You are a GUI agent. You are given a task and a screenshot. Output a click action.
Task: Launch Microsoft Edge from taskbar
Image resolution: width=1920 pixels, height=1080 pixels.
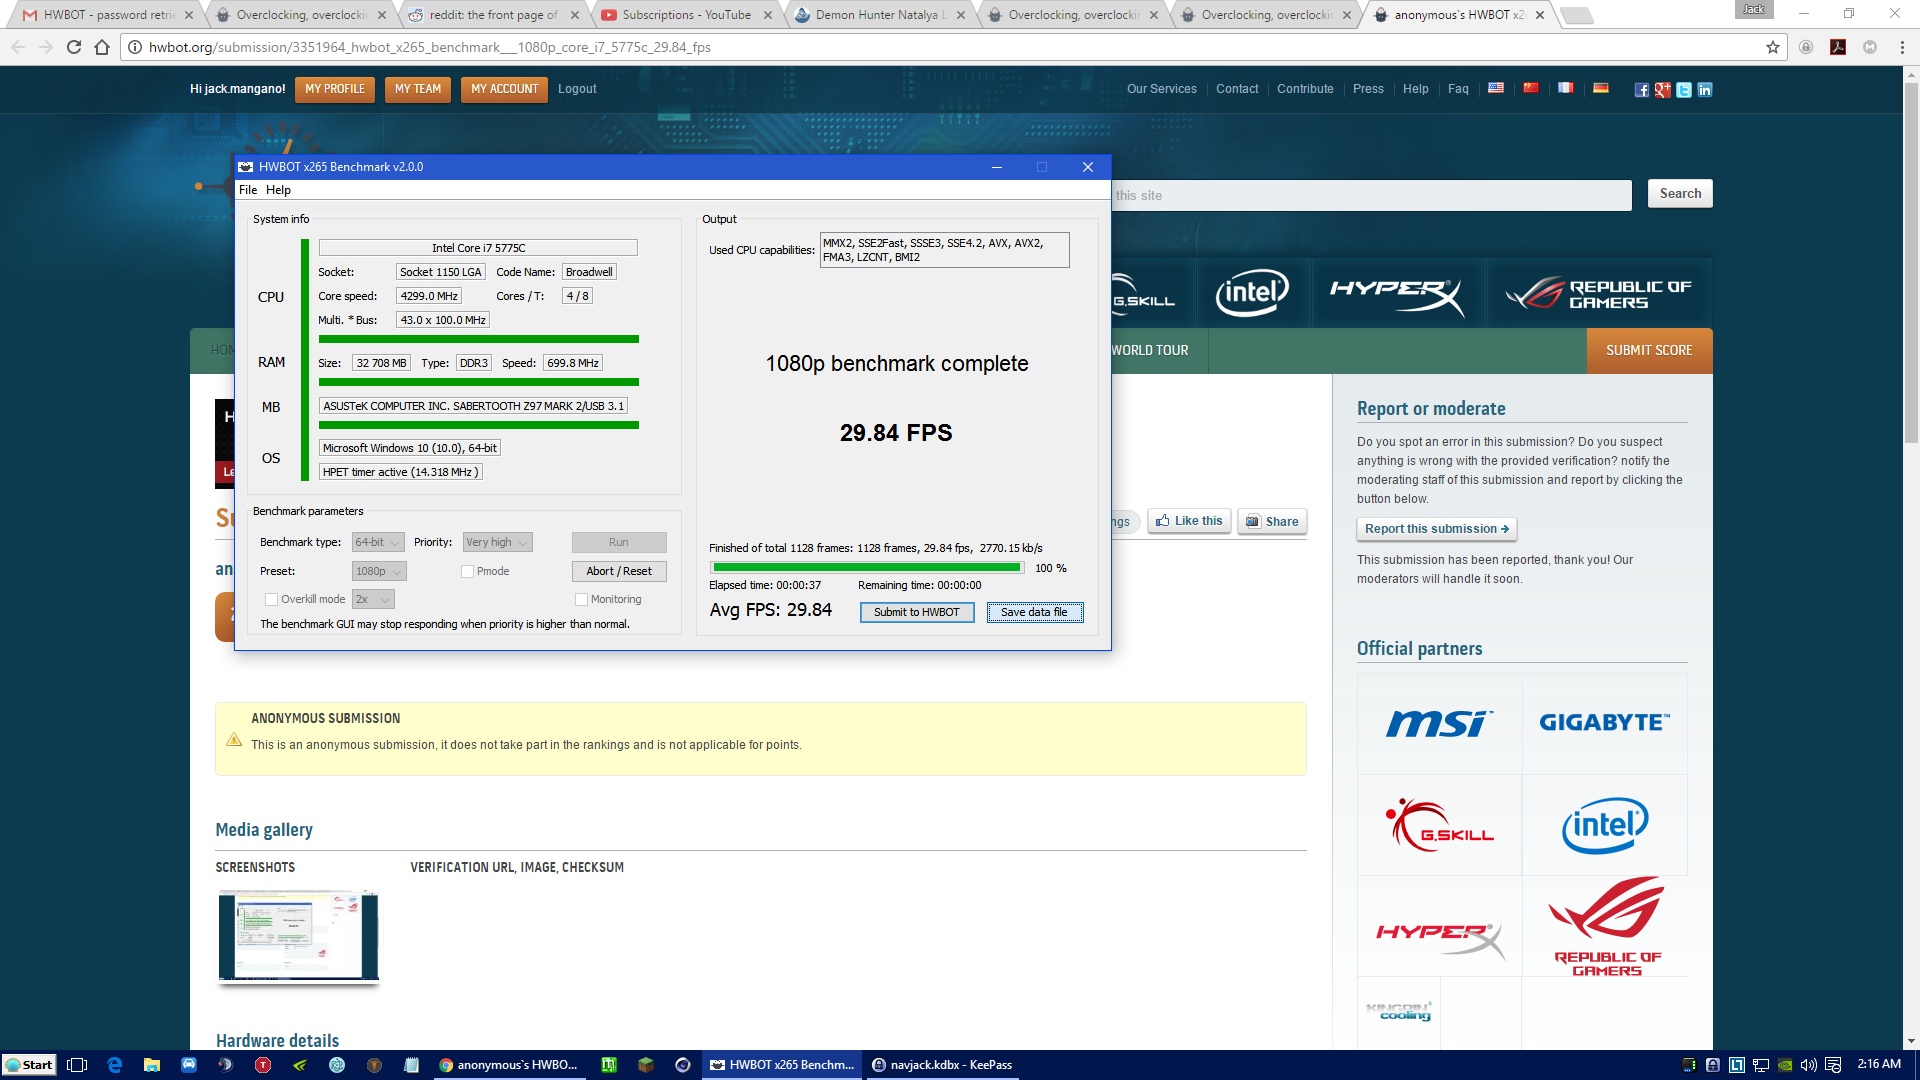pos(114,1065)
